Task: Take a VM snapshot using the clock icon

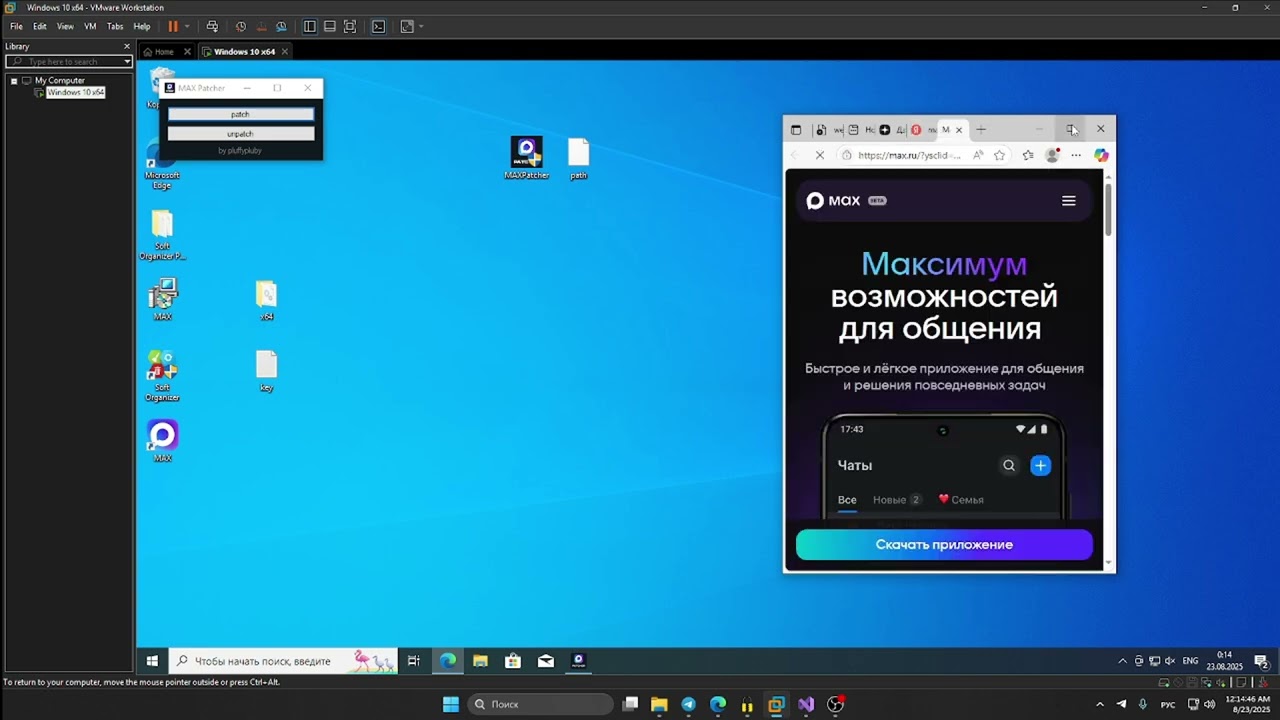Action: (241, 27)
